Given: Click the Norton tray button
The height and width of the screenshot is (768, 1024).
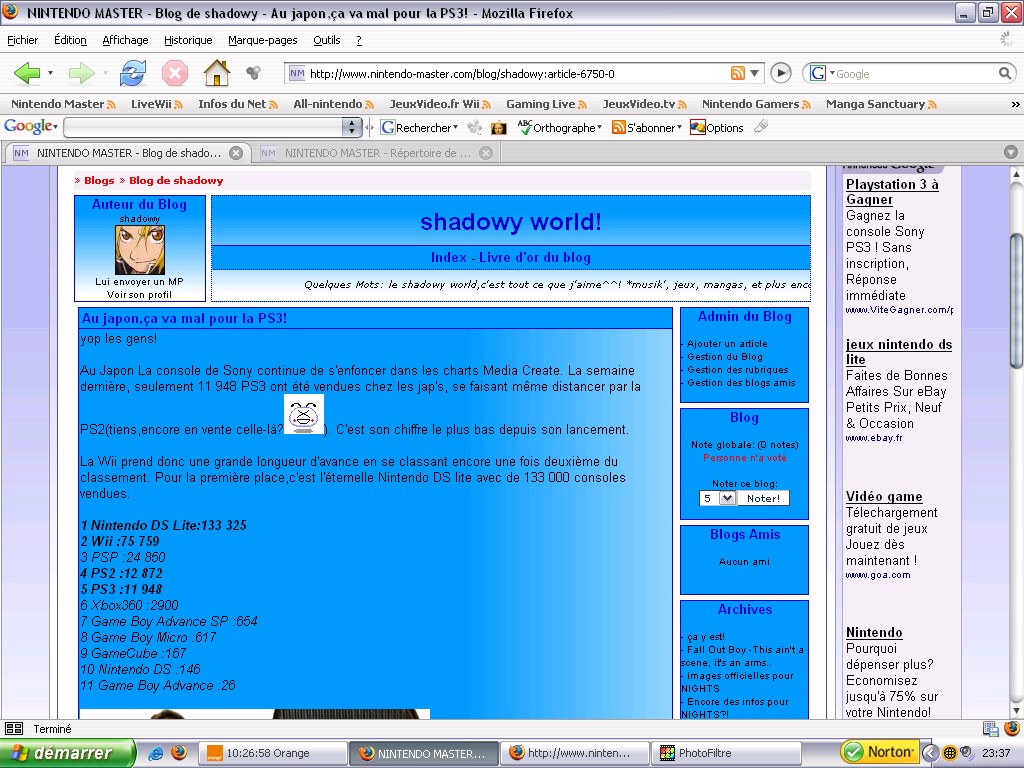Looking at the screenshot, I should pyautogui.click(x=880, y=752).
